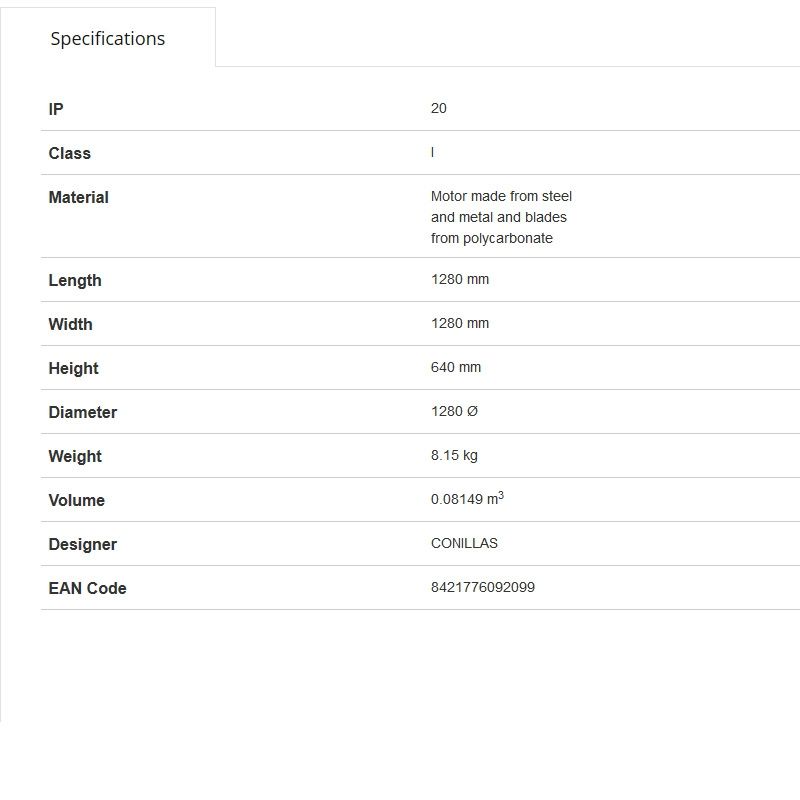Click the Designer row label

[x=82, y=544]
